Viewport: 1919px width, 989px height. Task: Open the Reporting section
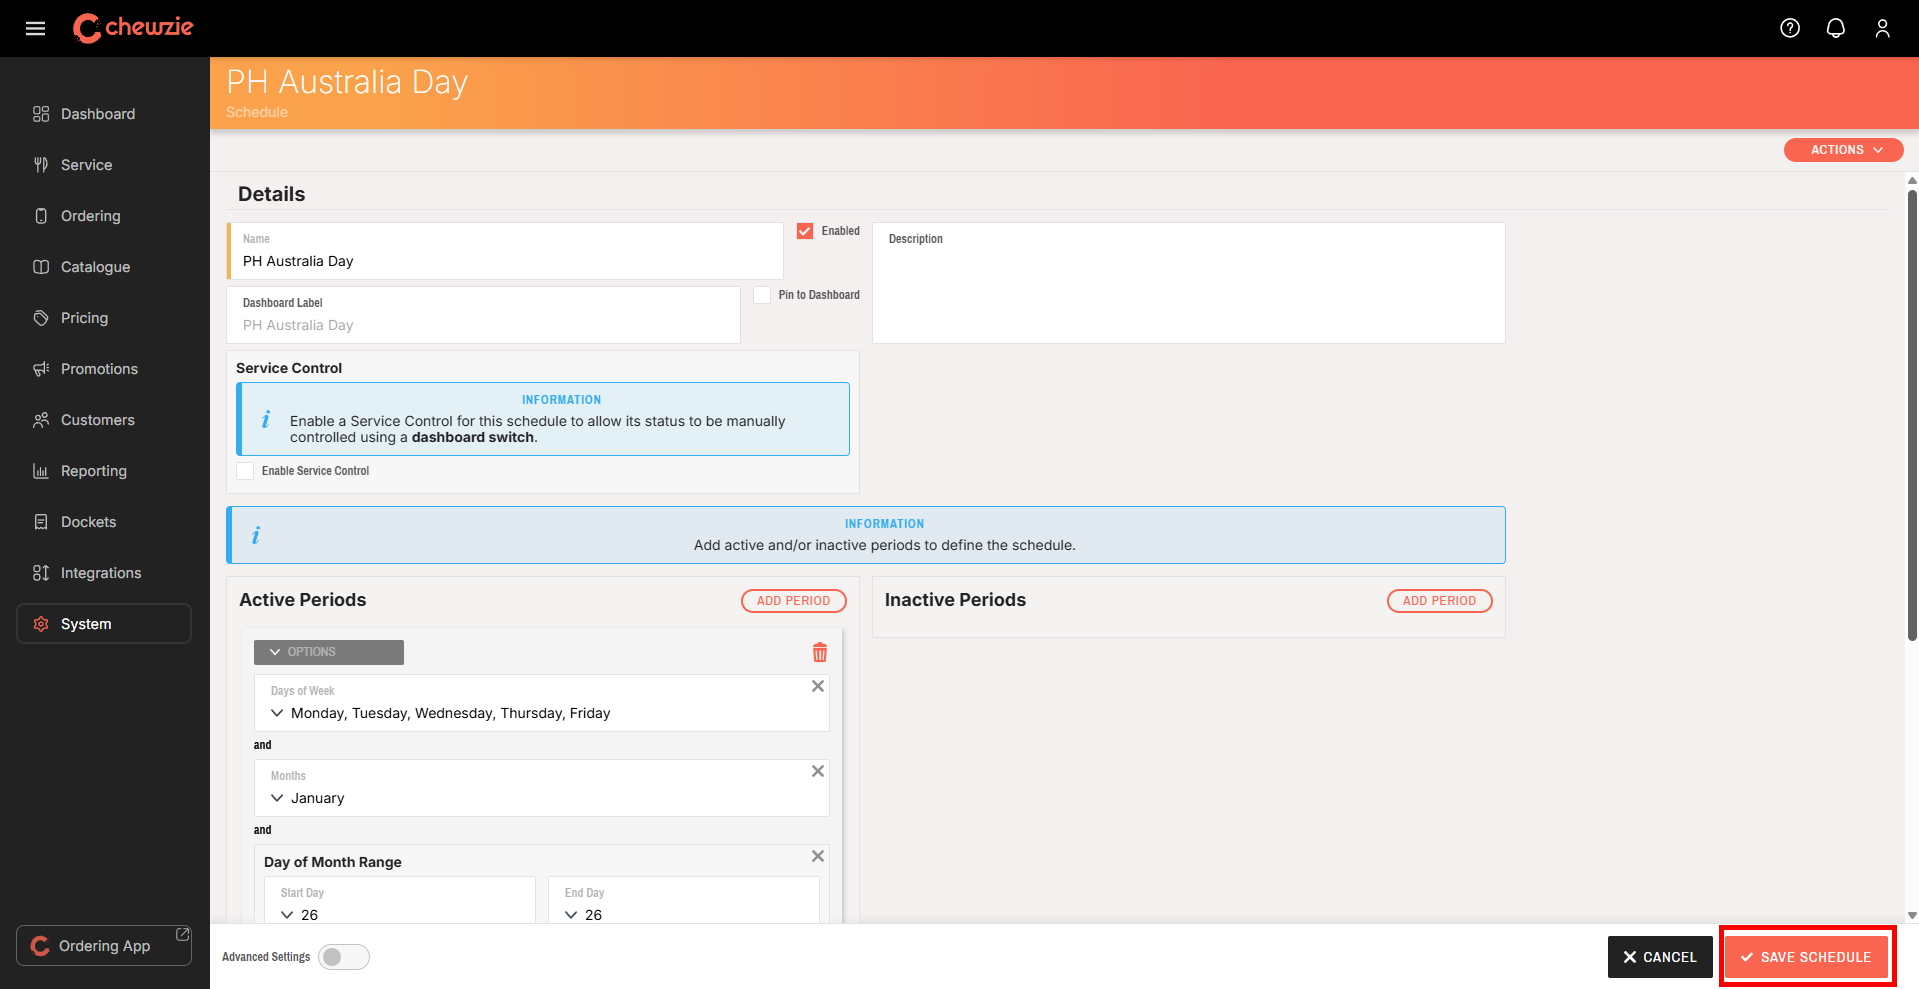[104, 471]
